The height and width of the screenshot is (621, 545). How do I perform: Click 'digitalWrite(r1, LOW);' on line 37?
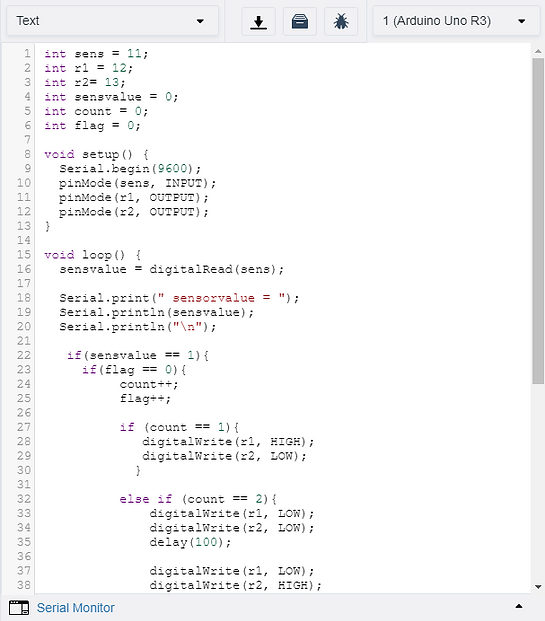pos(232,571)
